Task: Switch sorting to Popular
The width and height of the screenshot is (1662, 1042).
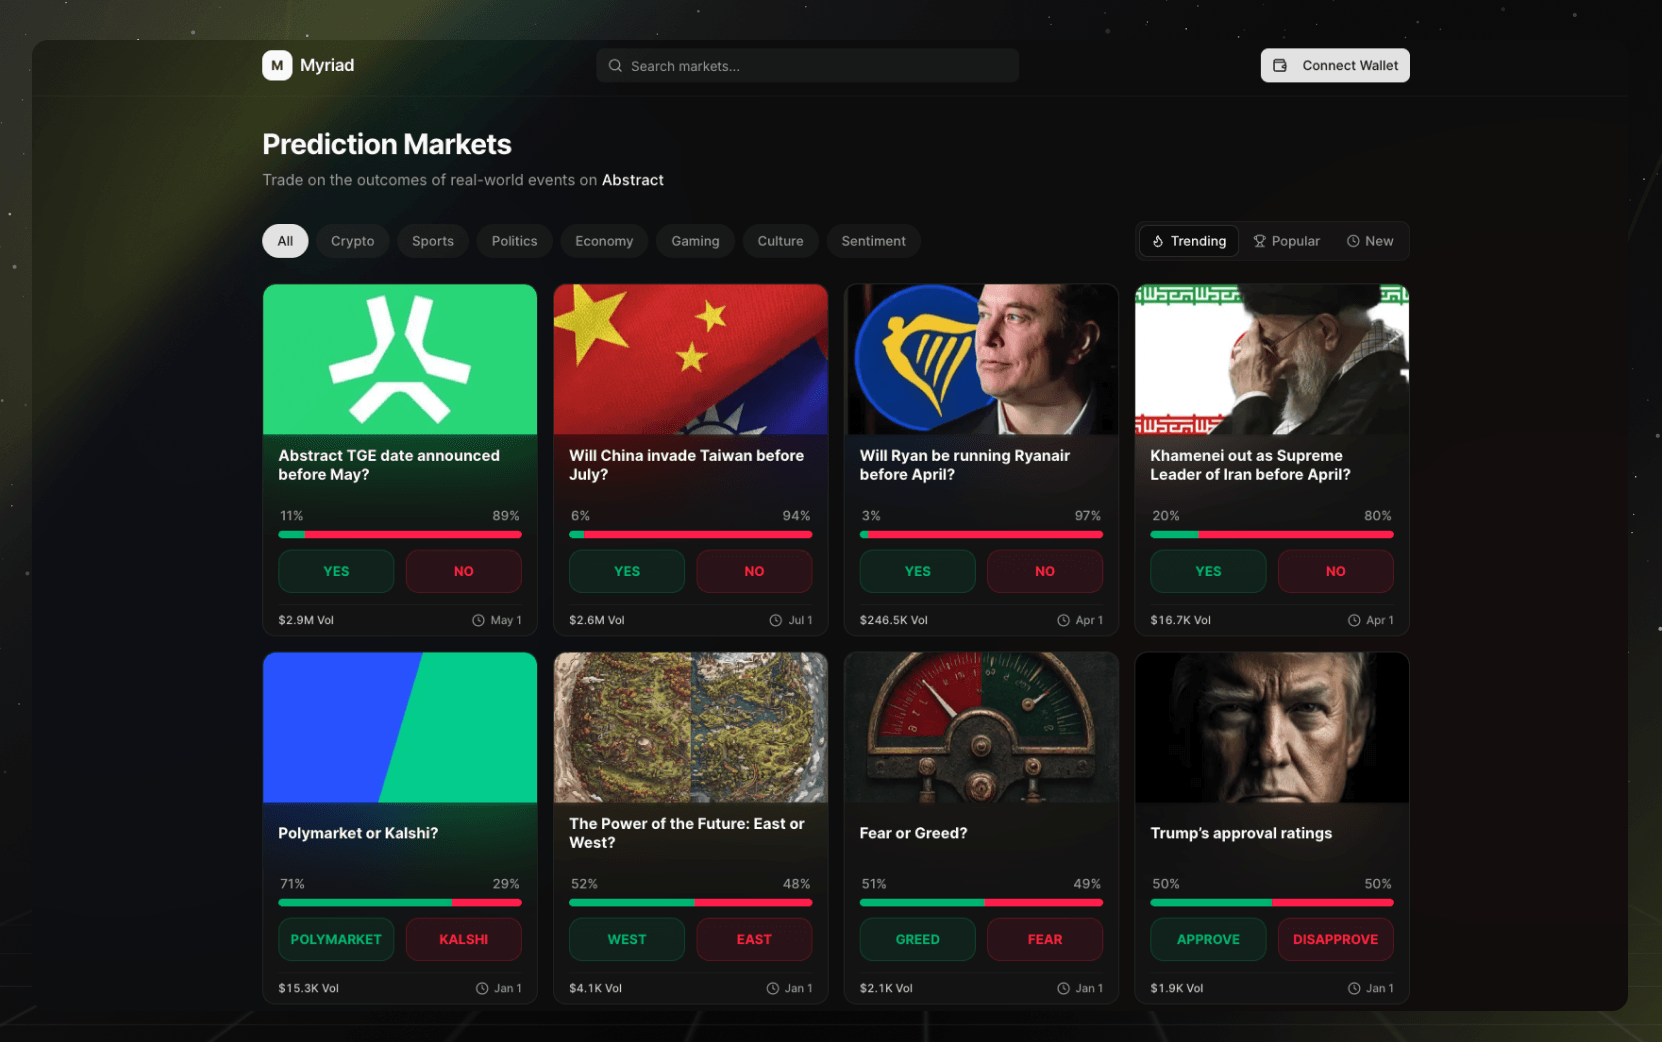Action: 1286,241
